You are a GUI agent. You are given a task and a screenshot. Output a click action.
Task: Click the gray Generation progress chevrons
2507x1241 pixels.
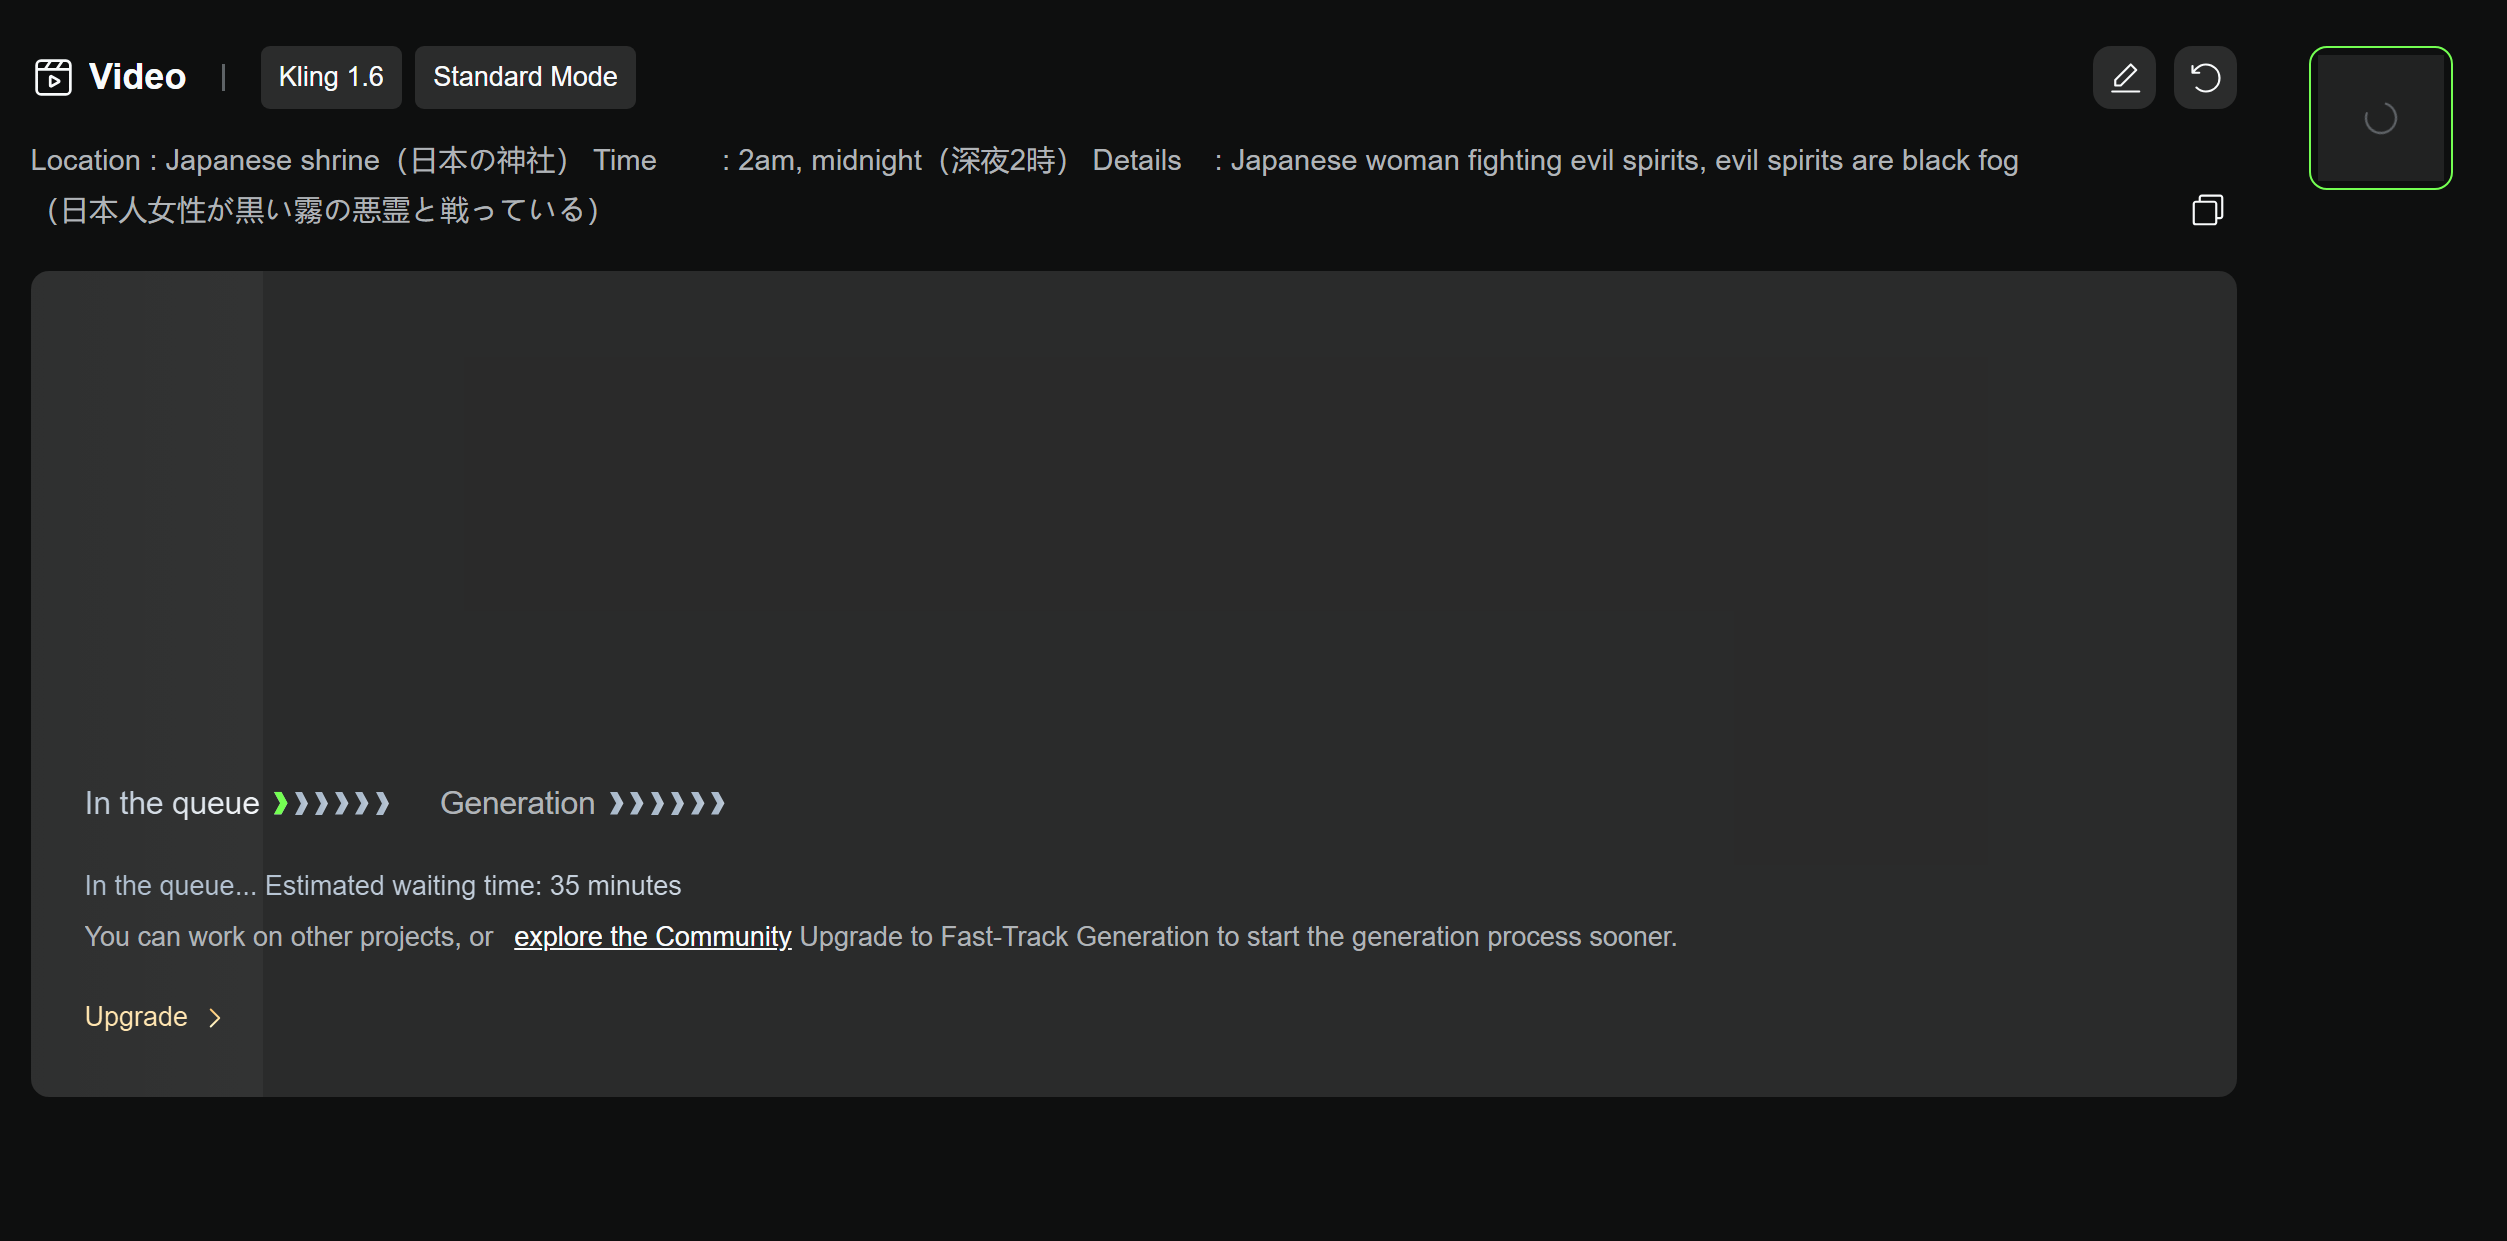667,803
